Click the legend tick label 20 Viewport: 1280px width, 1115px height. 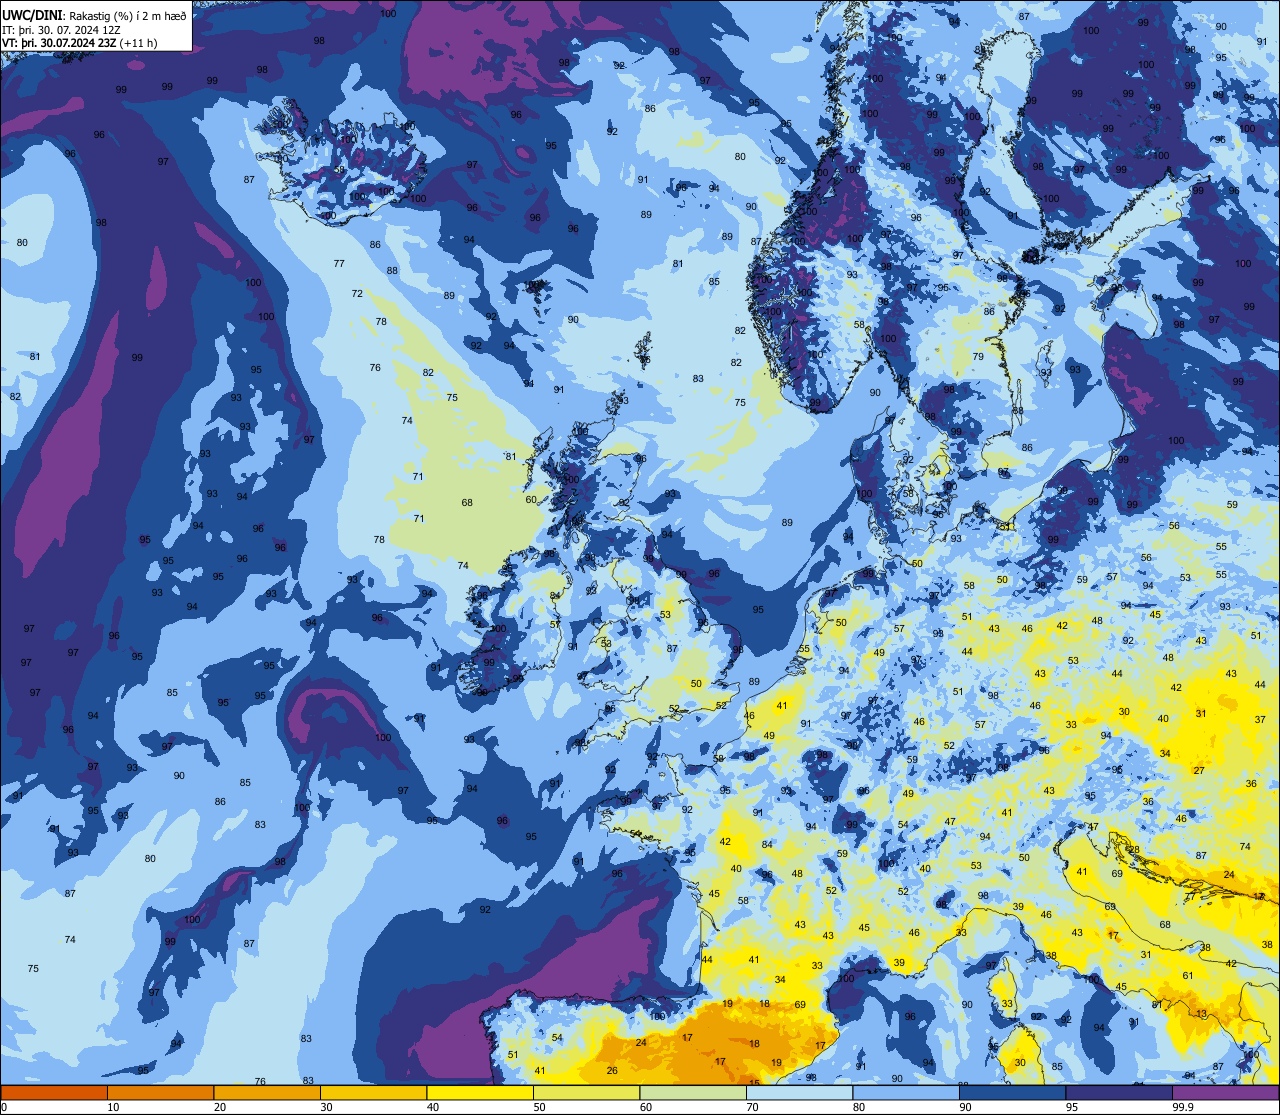pos(220,1107)
